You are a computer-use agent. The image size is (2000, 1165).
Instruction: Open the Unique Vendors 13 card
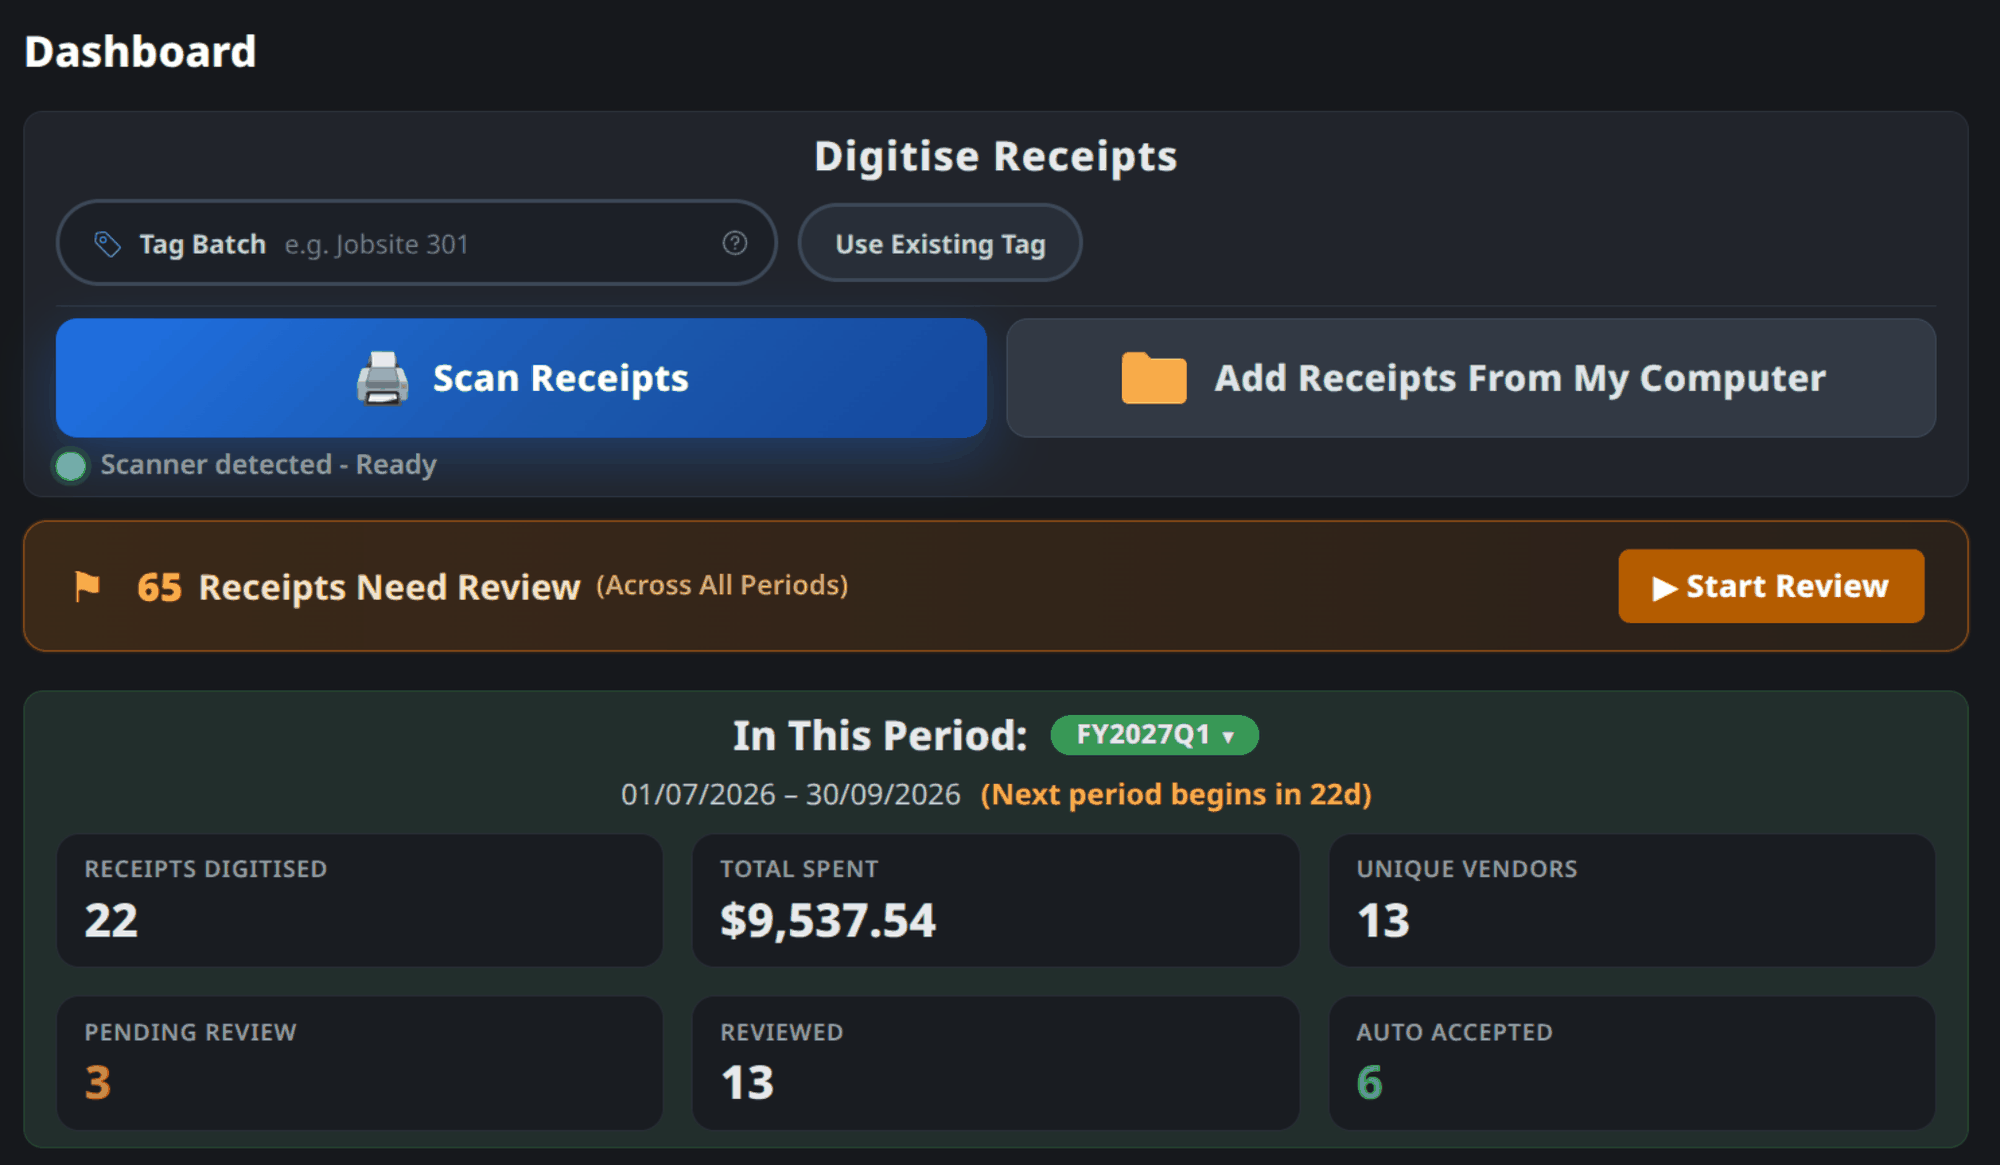[1632, 900]
